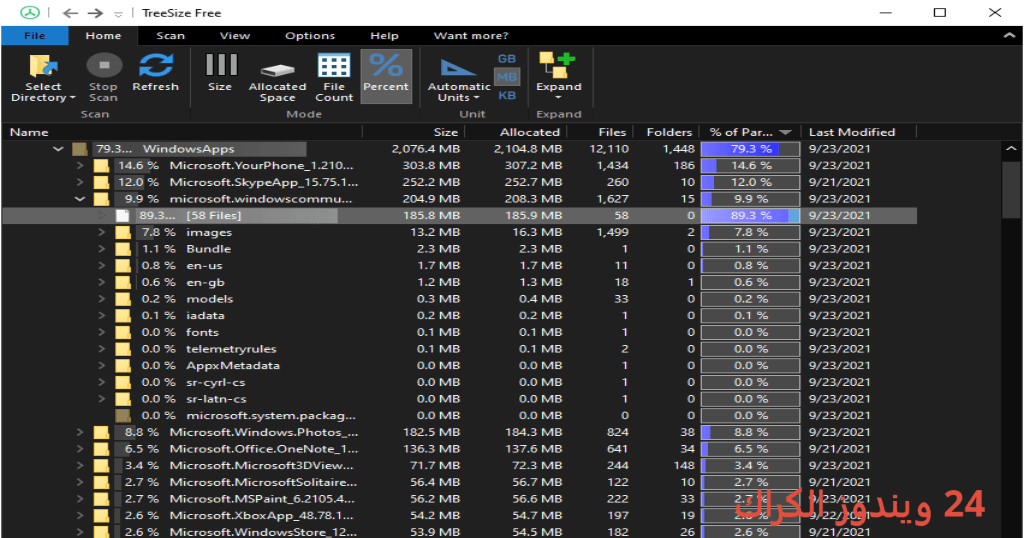Open the Expand dropdown arrow
The width and height of the screenshot is (1024, 538).
click(558, 97)
